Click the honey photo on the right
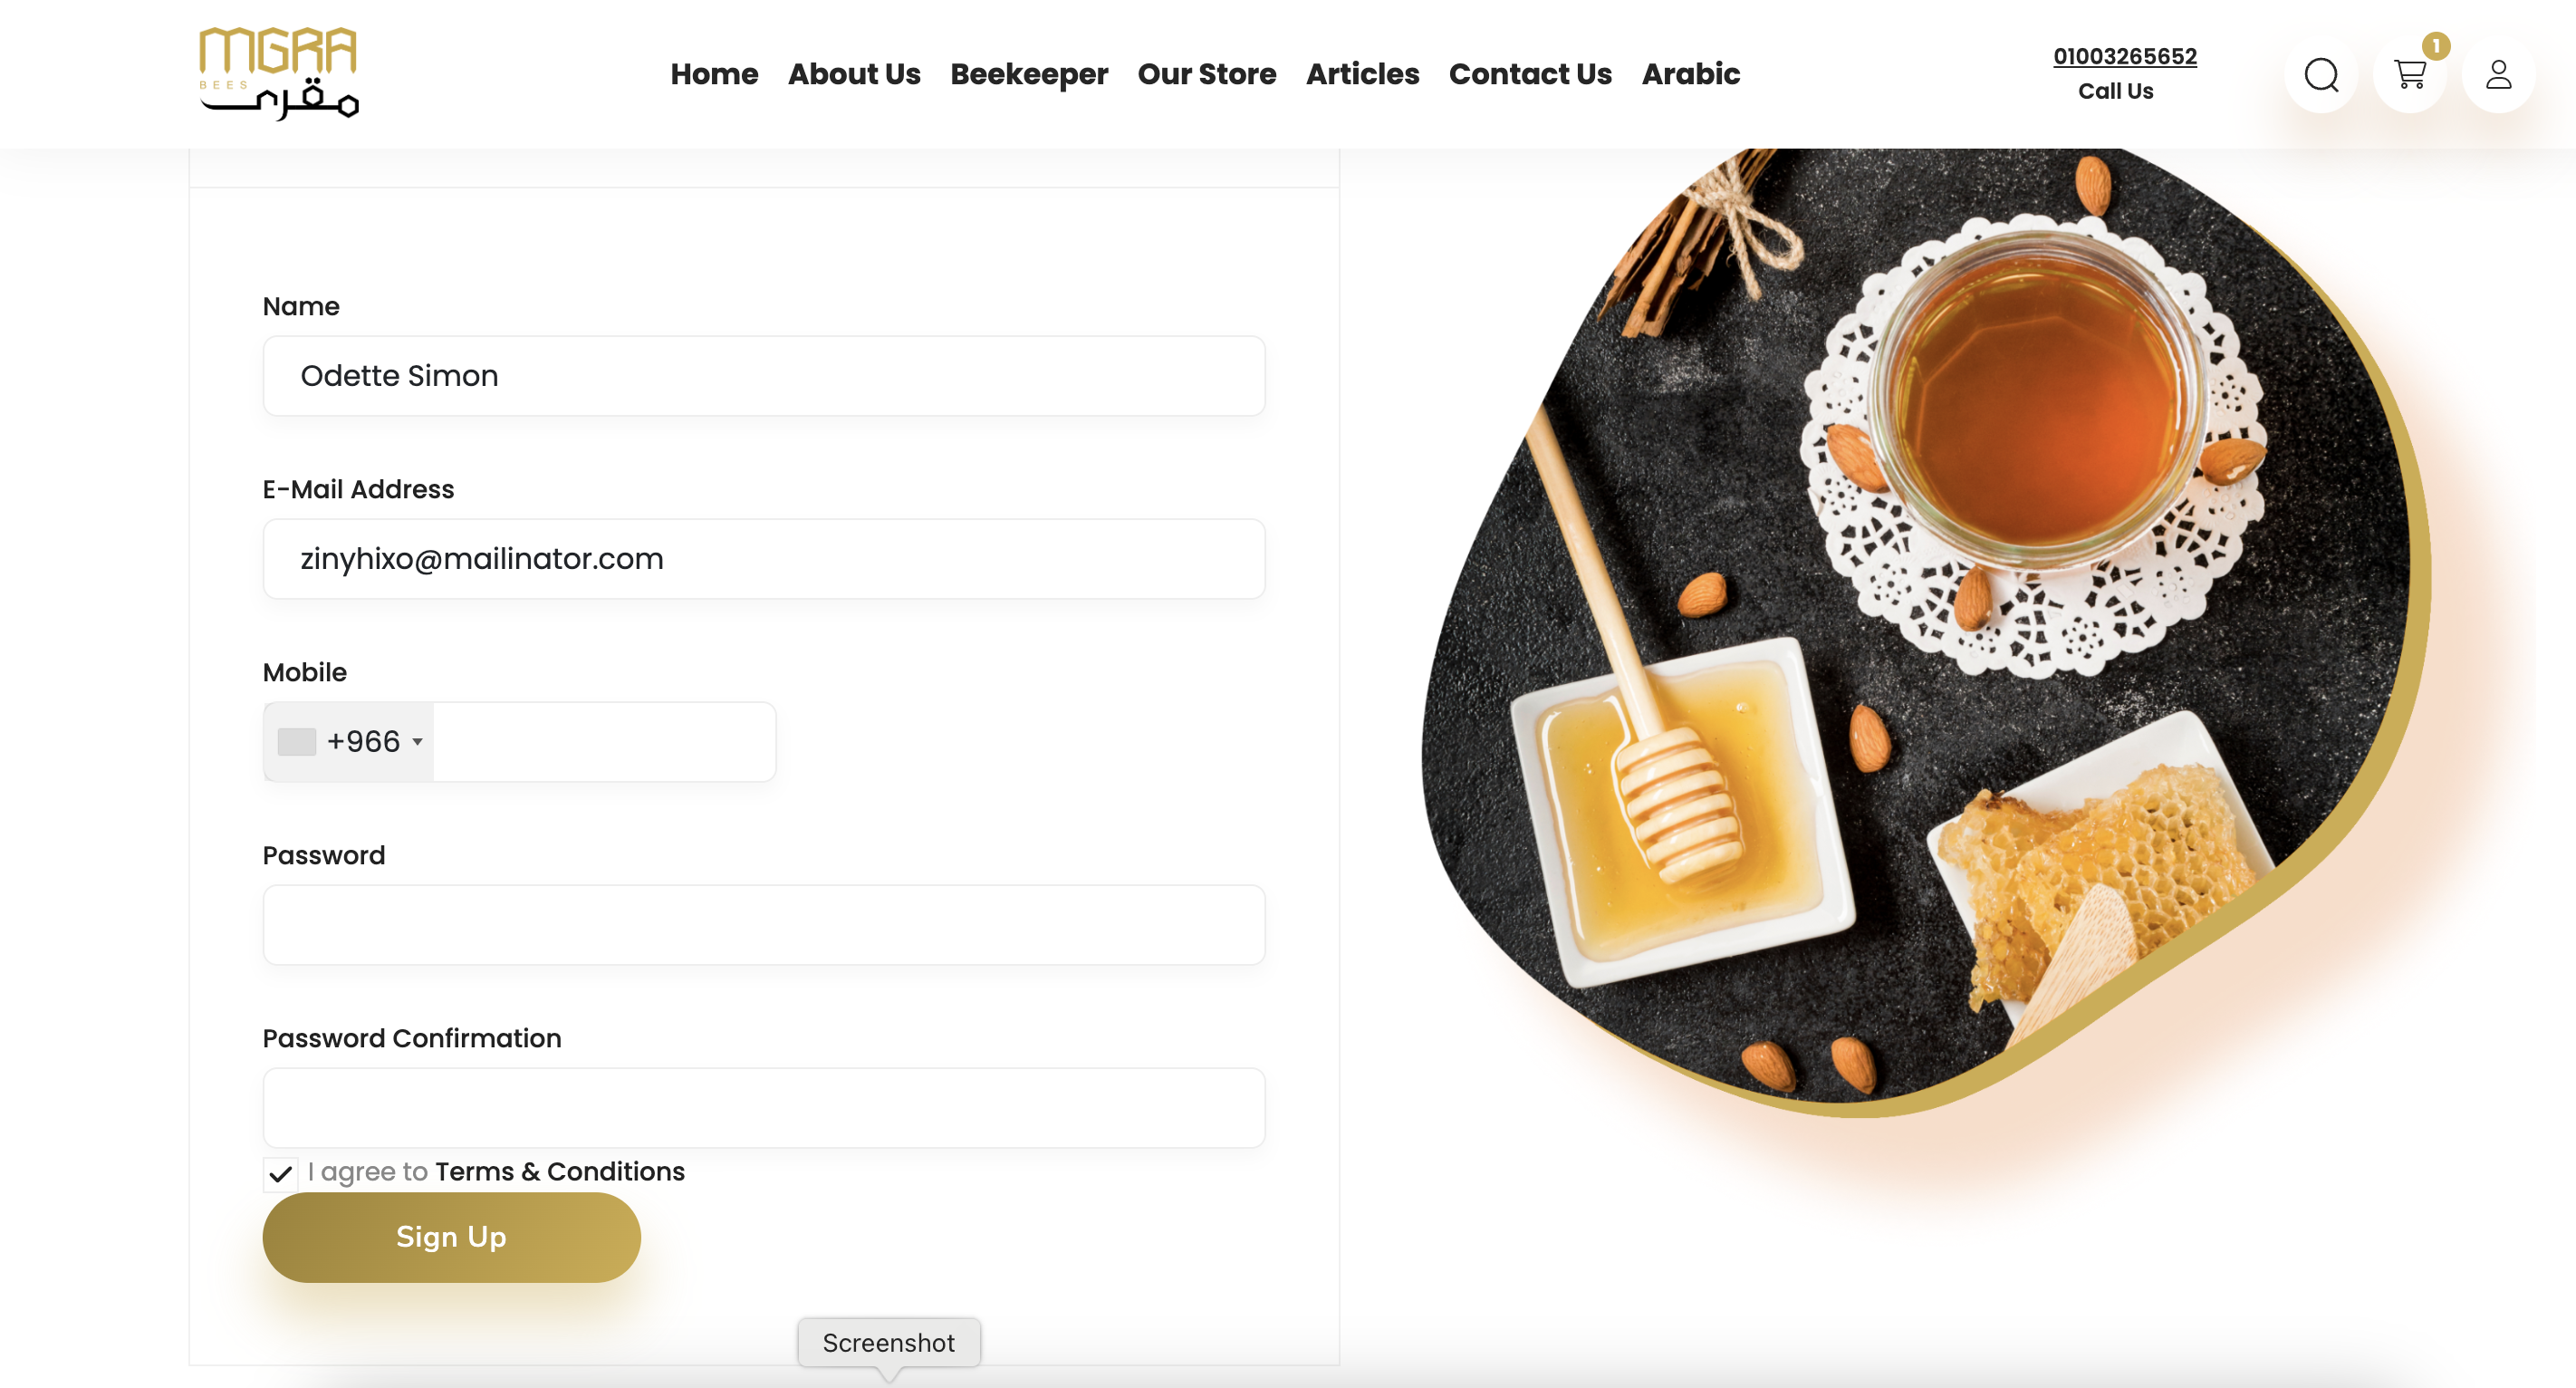This screenshot has width=2576, height=1388. click(x=1925, y=630)
